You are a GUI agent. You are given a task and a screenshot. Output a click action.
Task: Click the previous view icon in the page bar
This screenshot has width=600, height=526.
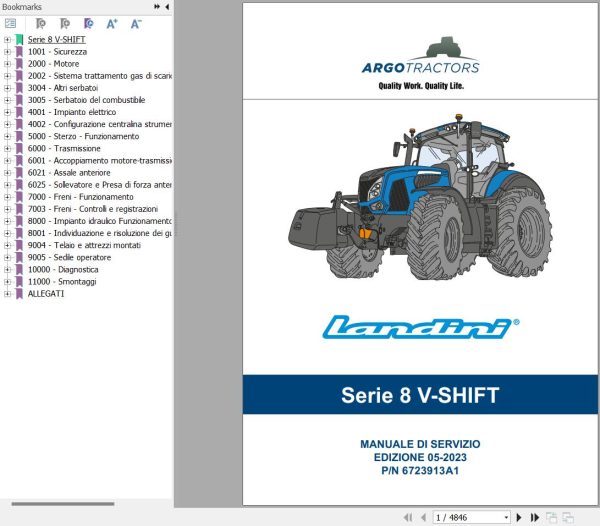(x=551, y=518)
